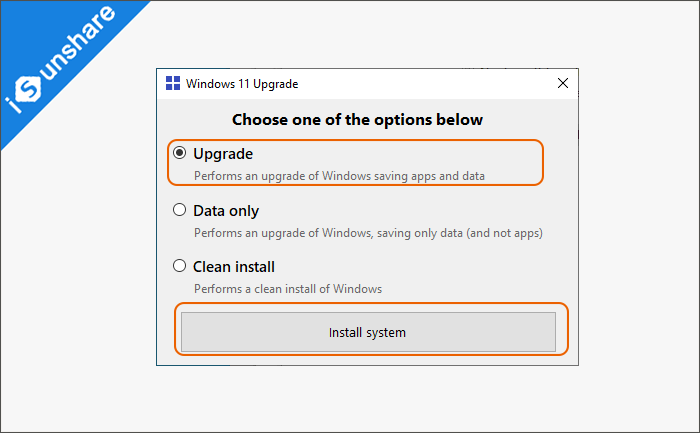Click "Performs a clean install of Windows" text
This screenshot has width=700, height=433.
pos(288,289)
